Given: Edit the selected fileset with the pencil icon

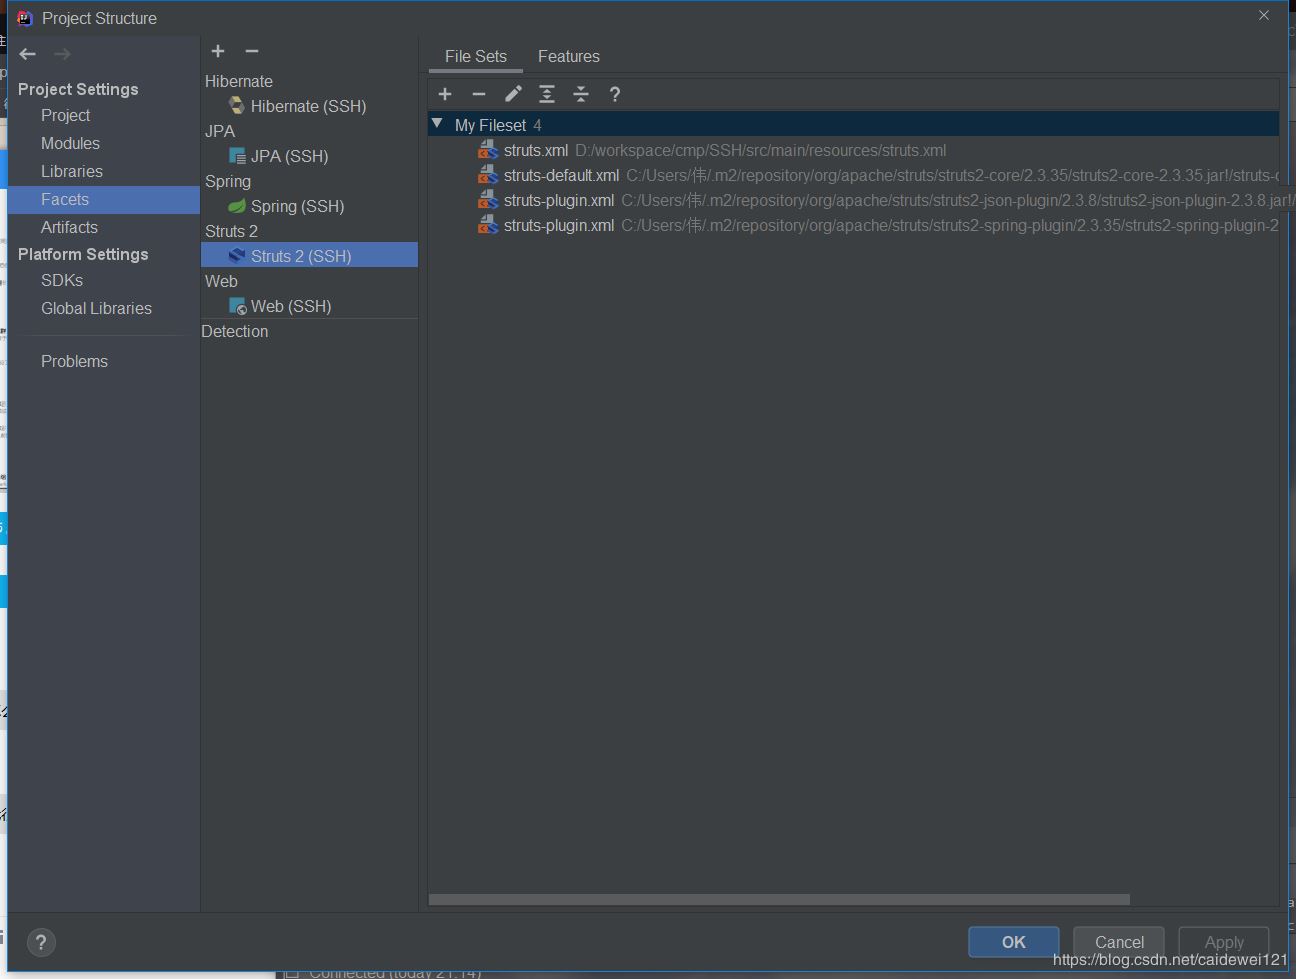Looking at the screenshot, I should [513, 94].
